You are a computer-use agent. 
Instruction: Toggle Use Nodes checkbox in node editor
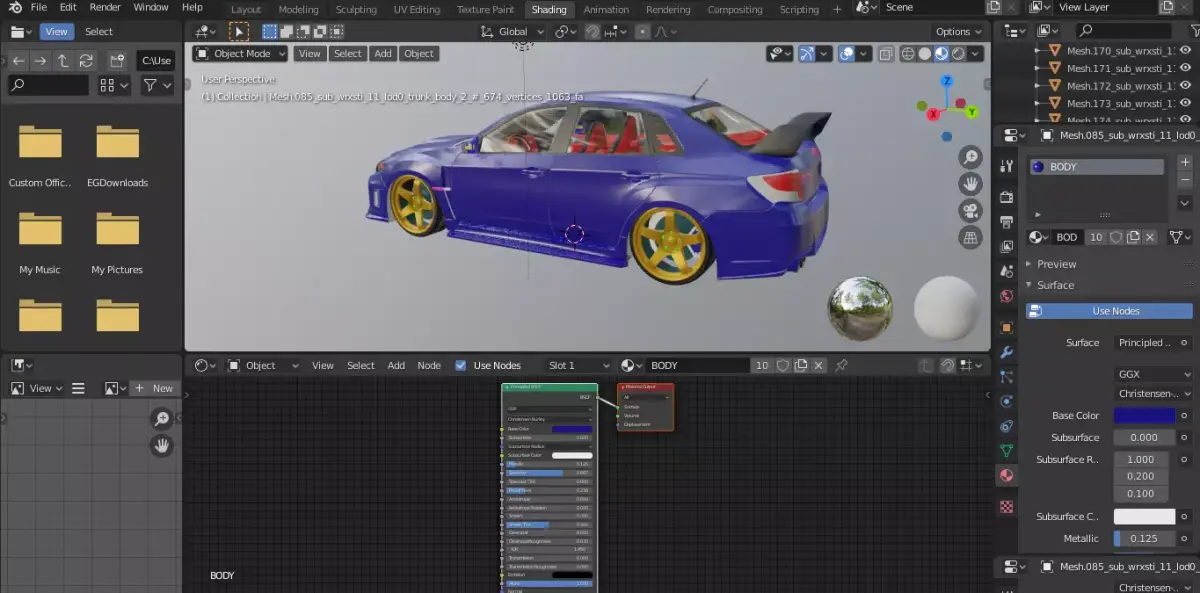click(x=461, y=365)
